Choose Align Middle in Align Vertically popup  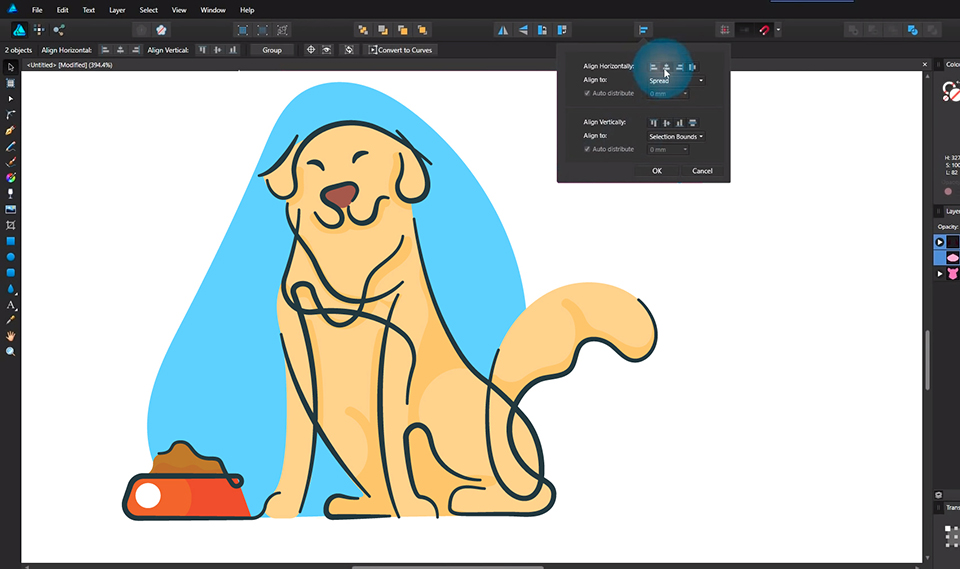(x=666, y=122)
